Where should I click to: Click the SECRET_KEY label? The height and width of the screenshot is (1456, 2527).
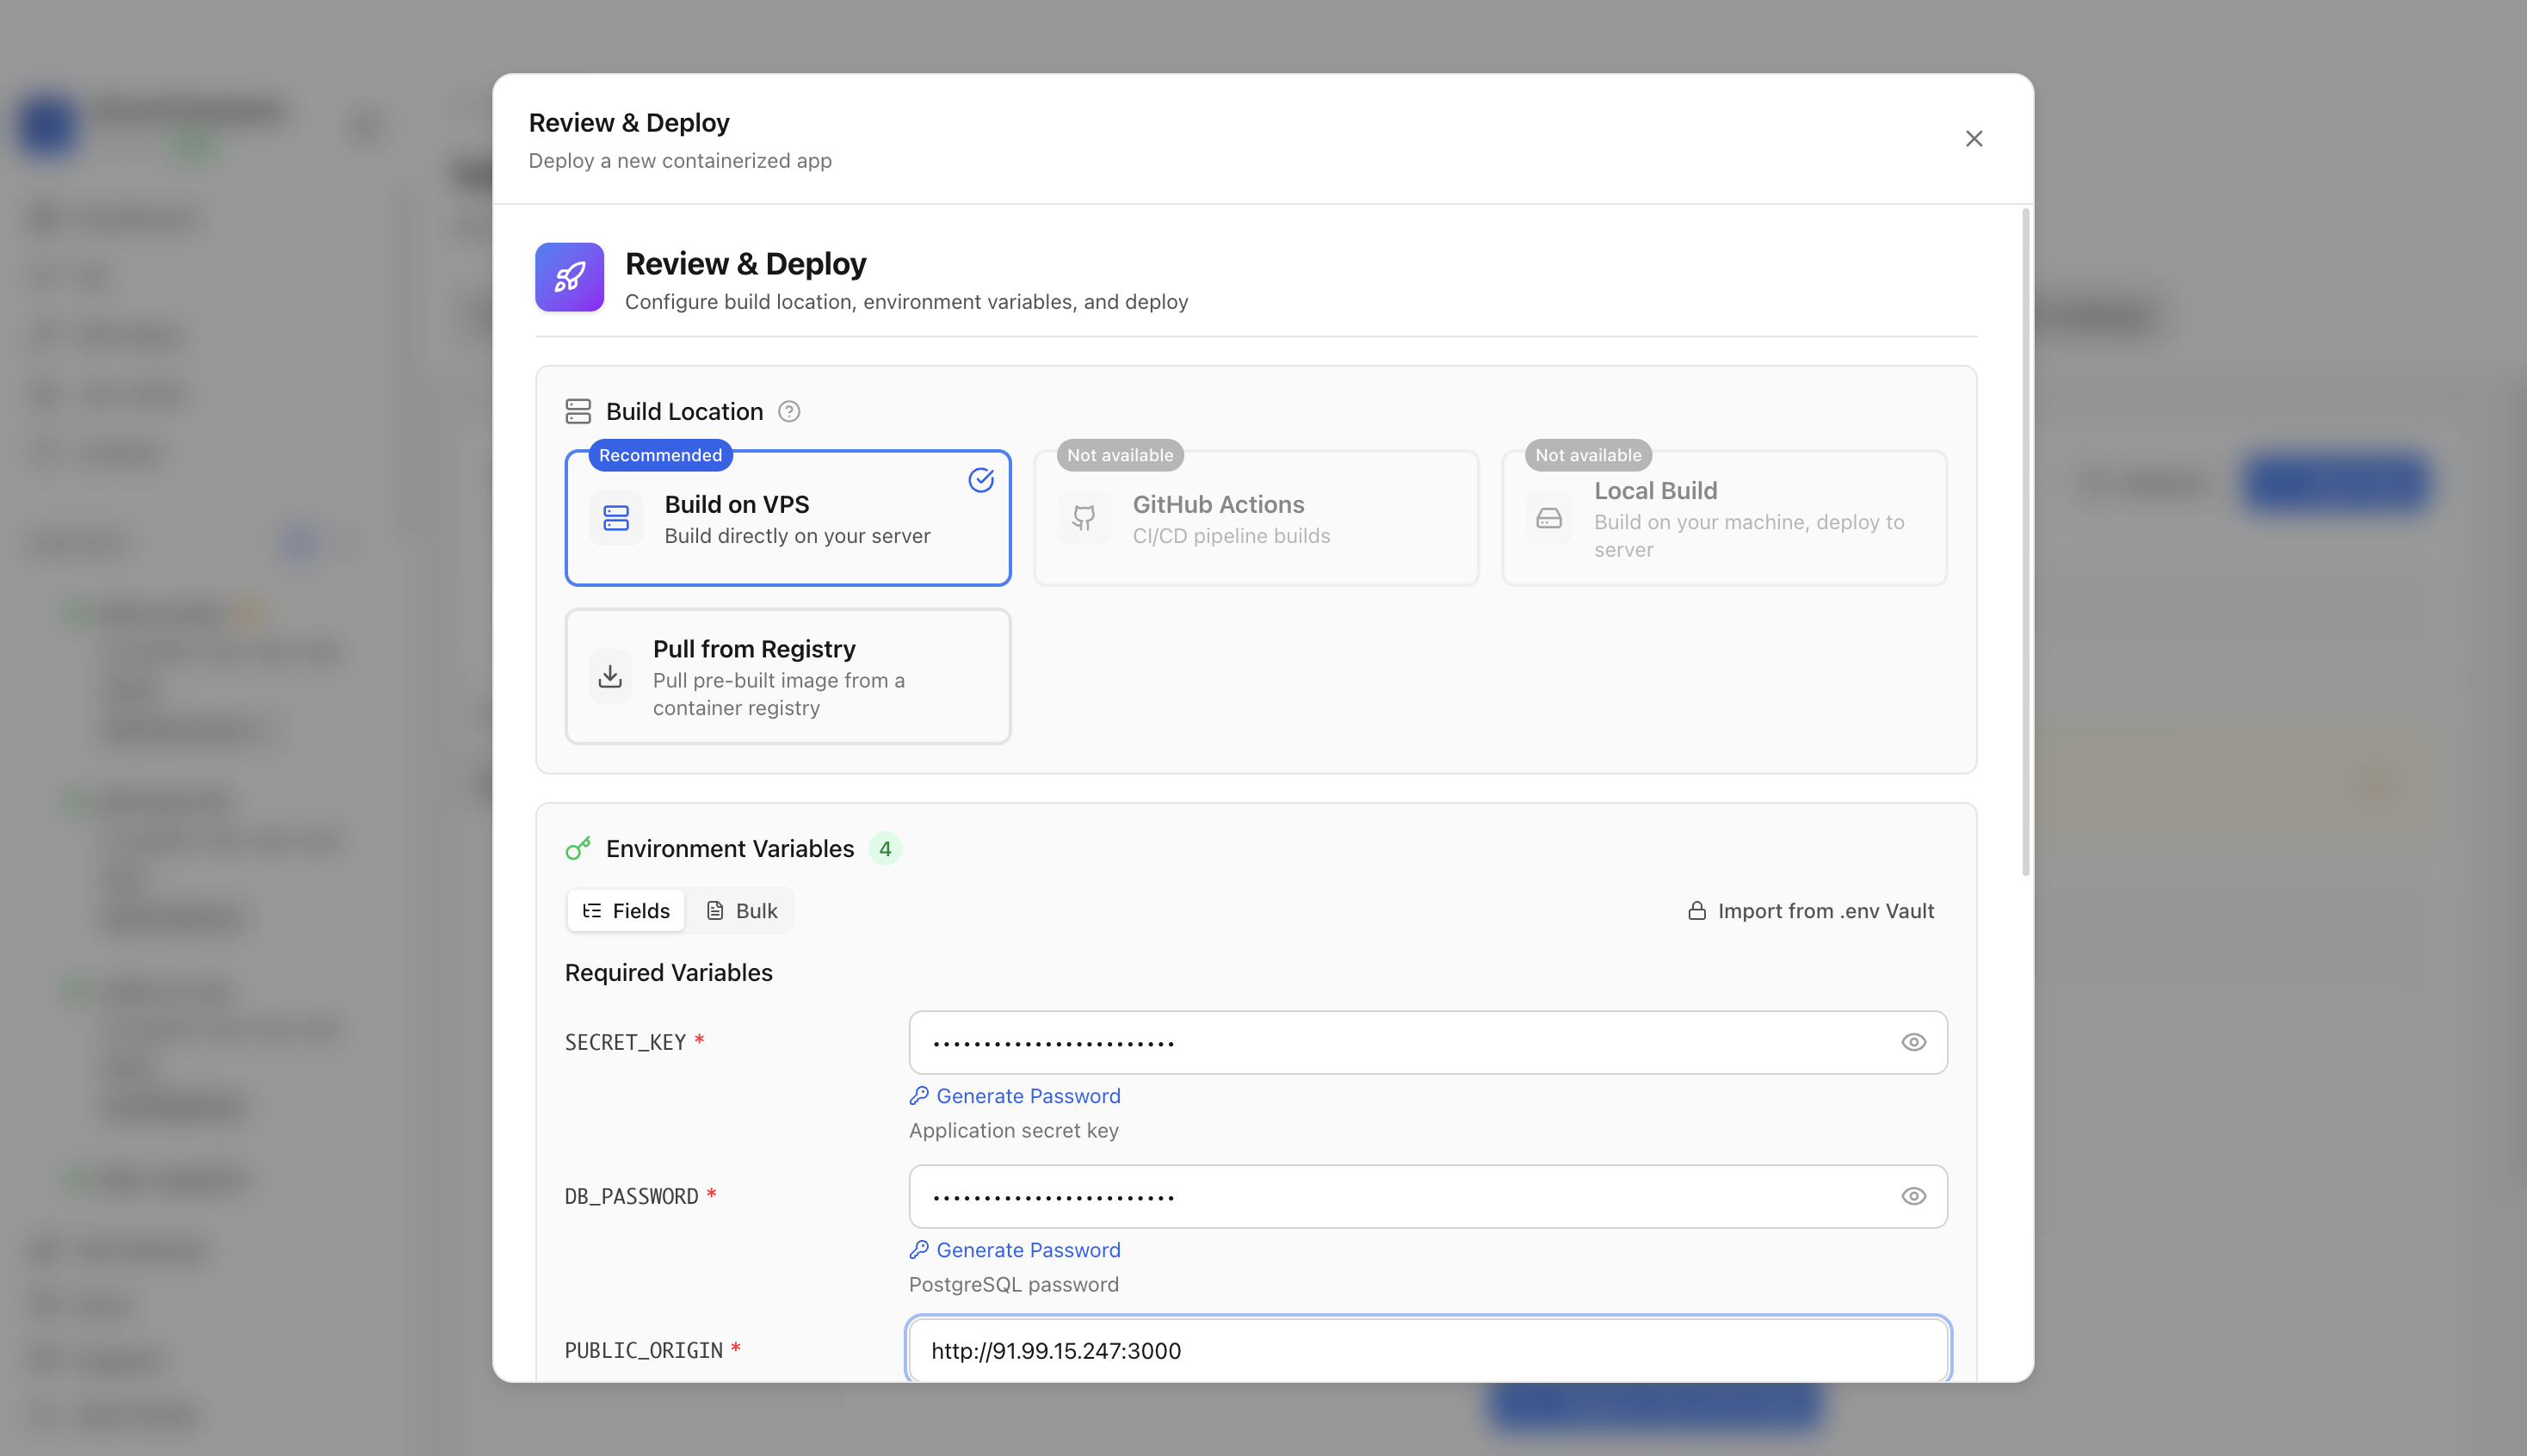tap(626, 1043)
